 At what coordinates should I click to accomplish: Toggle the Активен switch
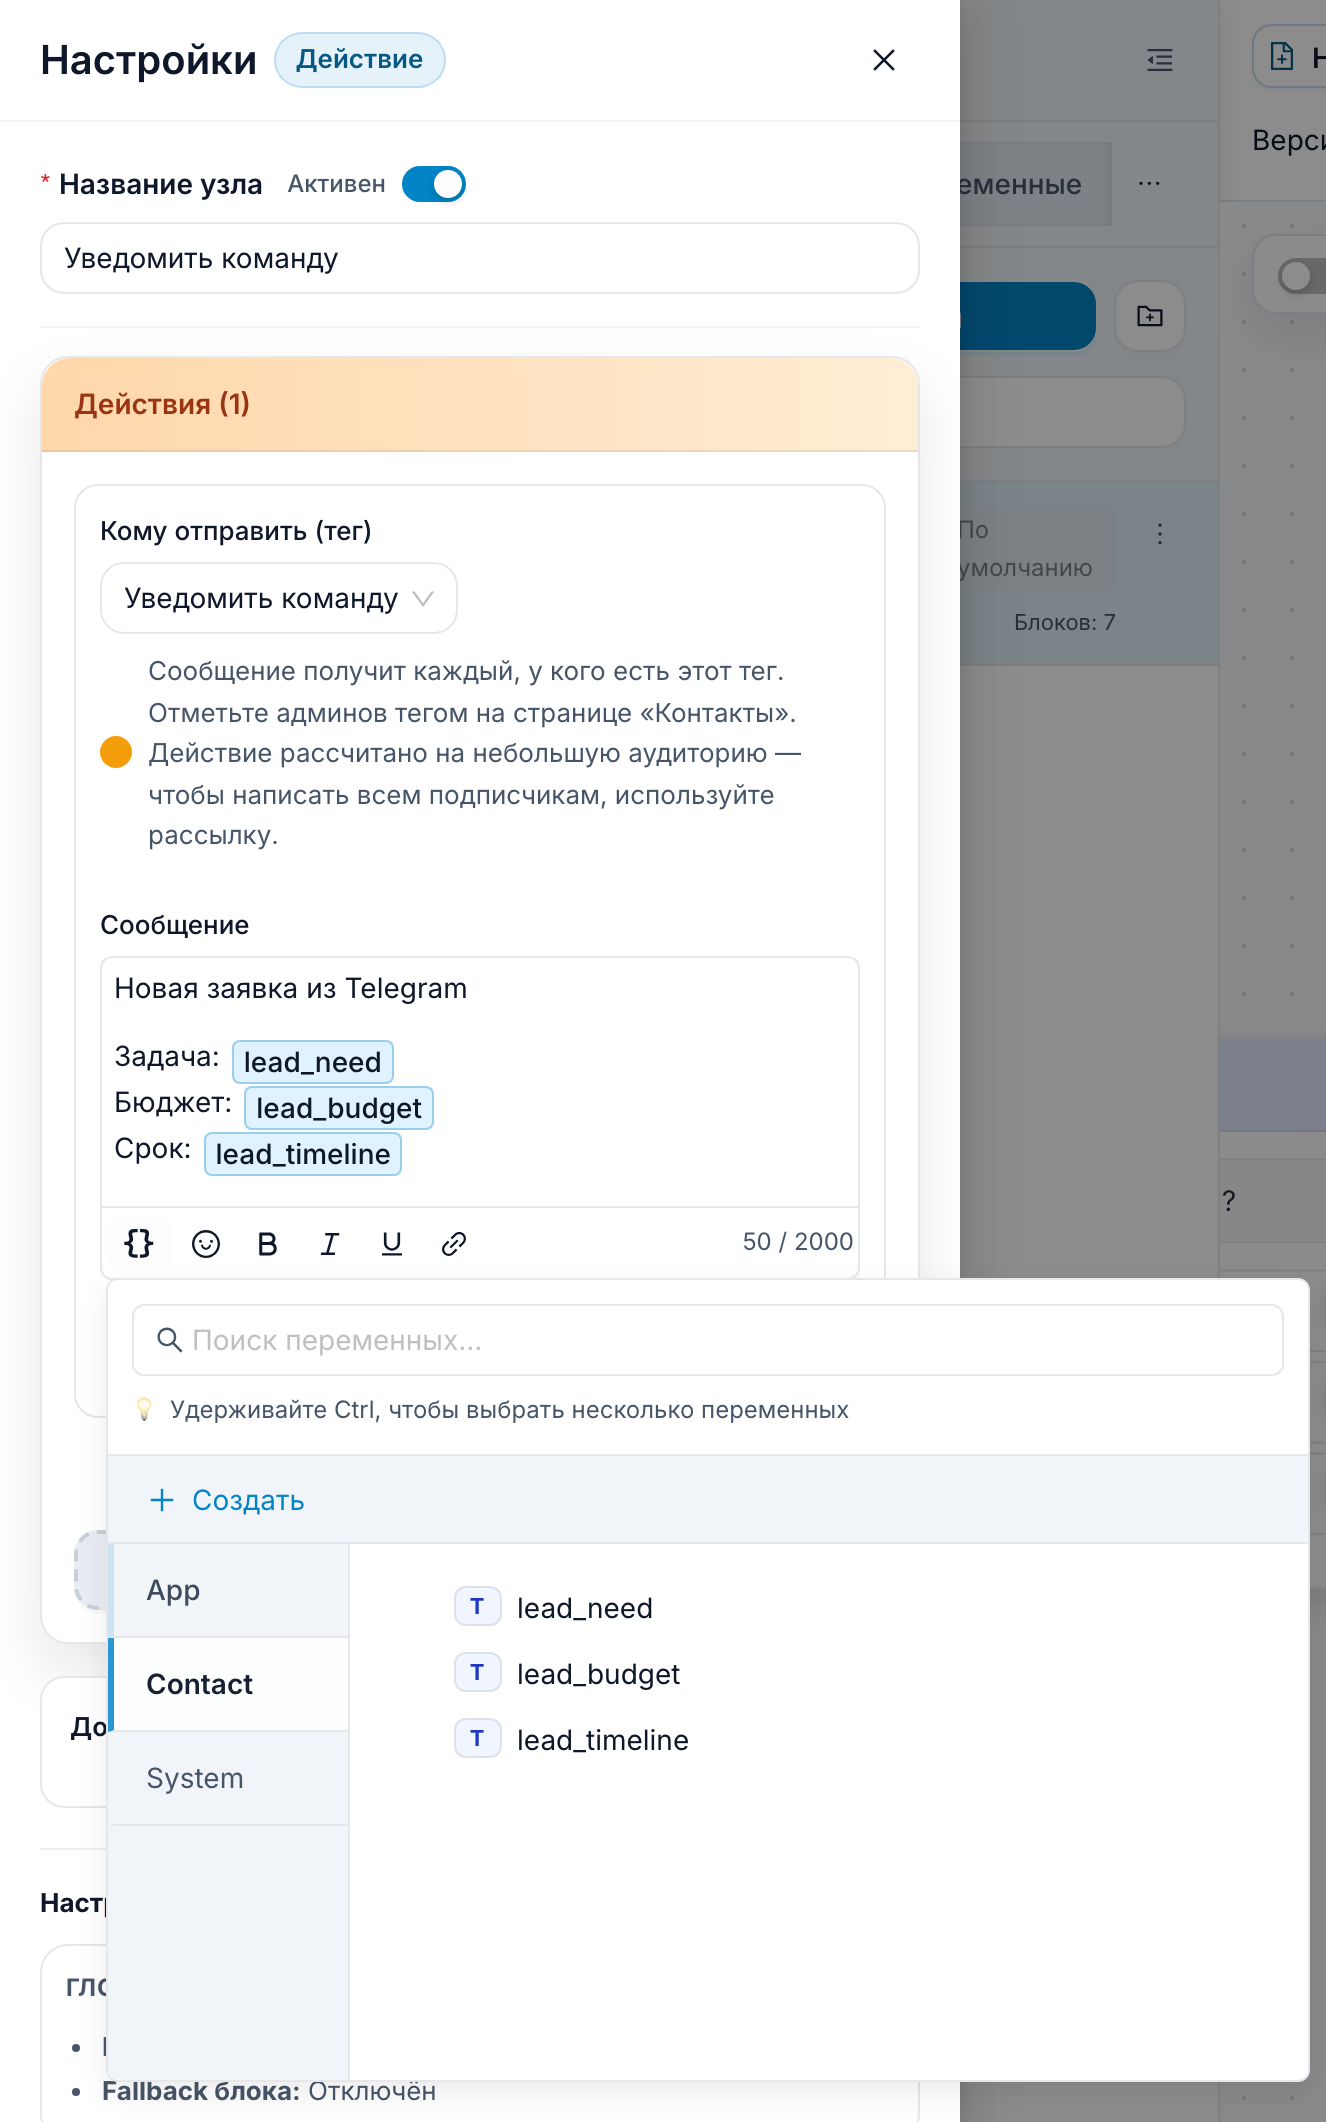point(433,184)
